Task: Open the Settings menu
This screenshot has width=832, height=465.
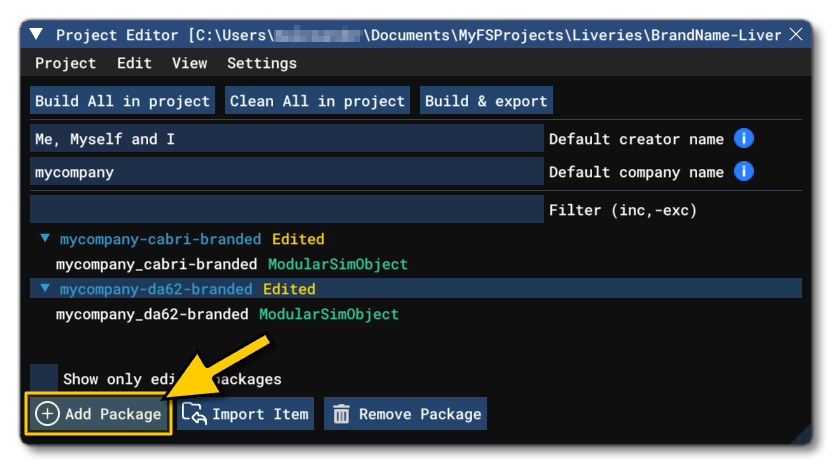Action: 261,63
